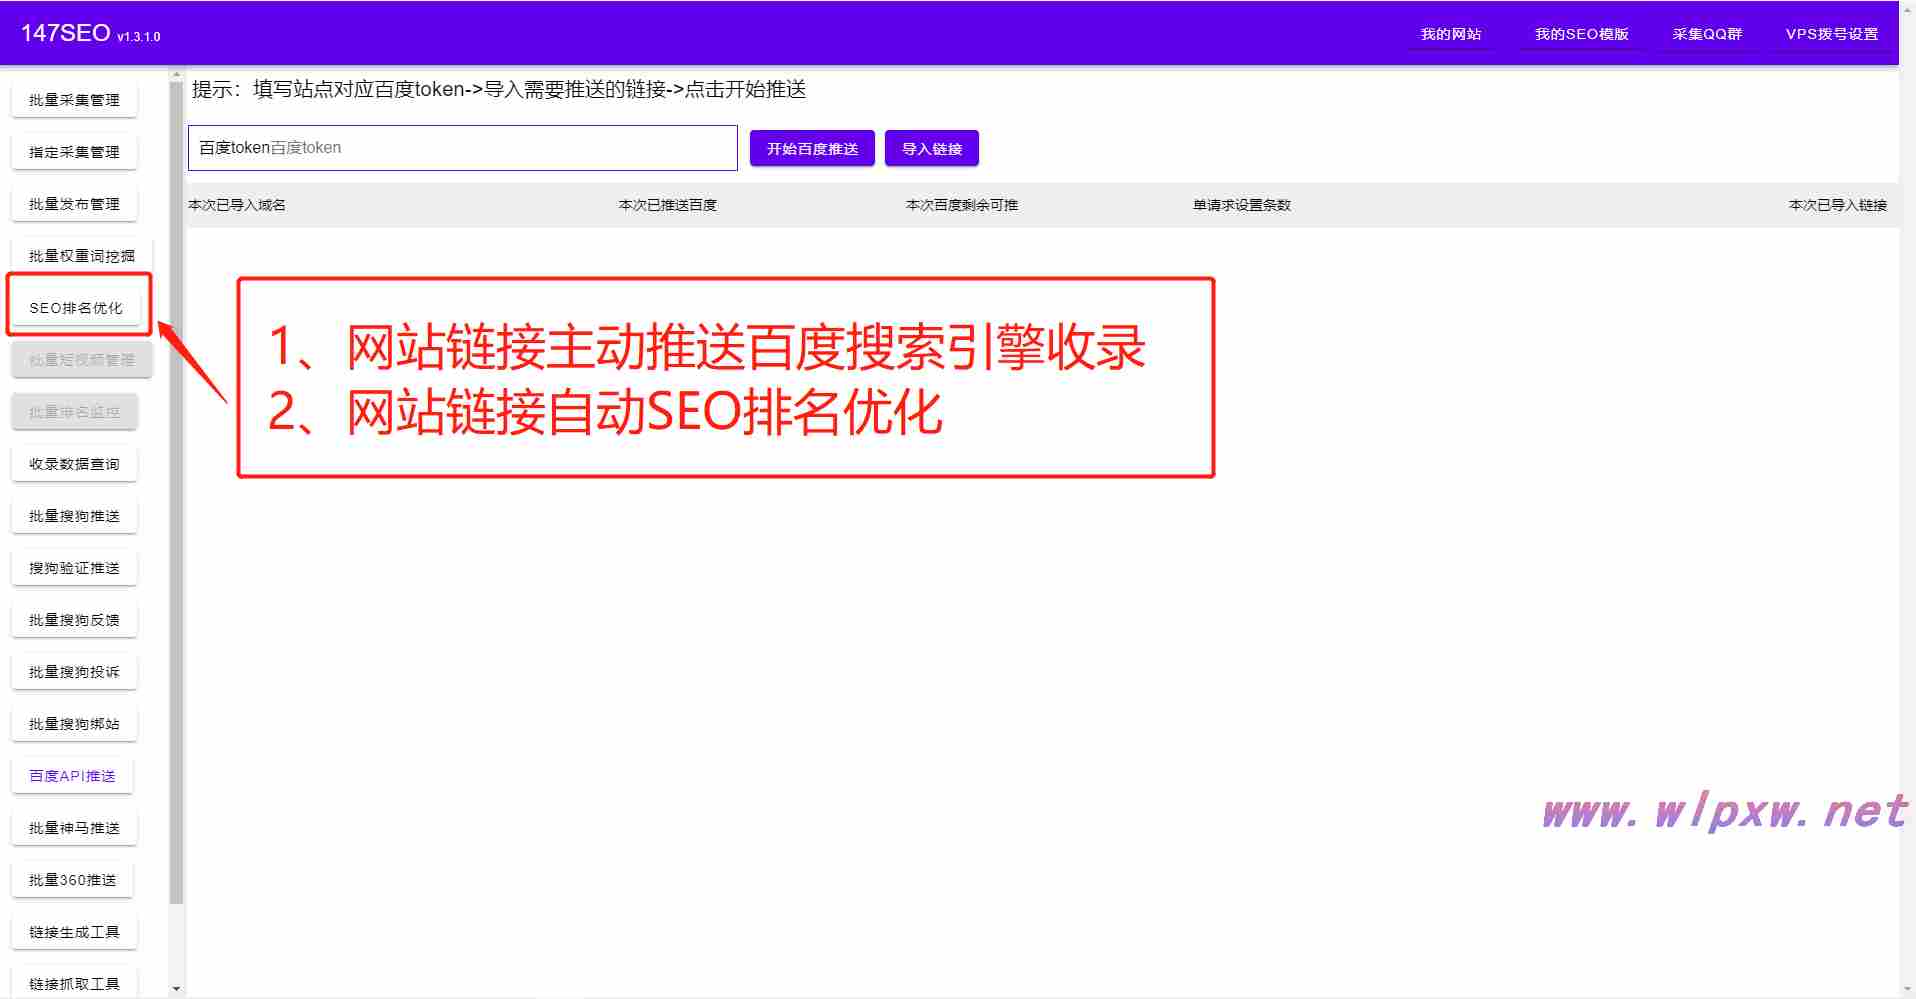Screen dimensions: 1916x999
Task: Click the 单请求设置条数 column header
Action: (1242, 205)
